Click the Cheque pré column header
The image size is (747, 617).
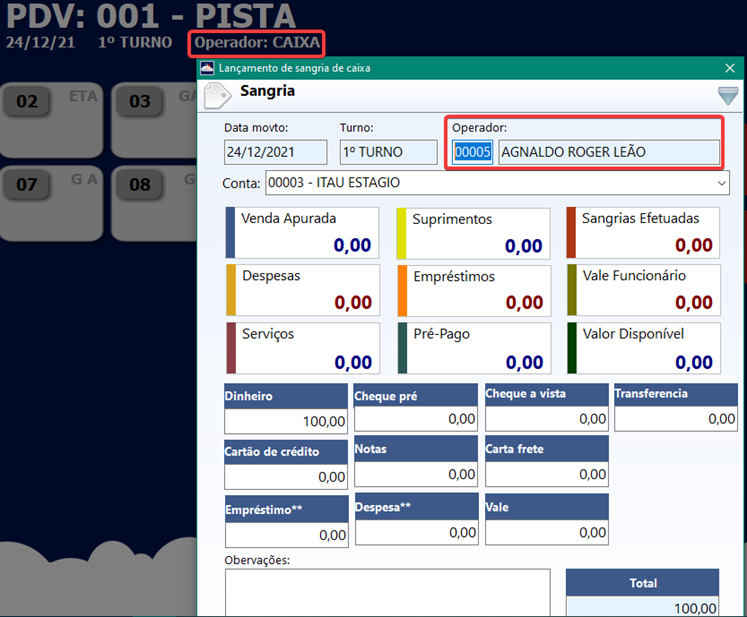pyautogui.click(x=416, y=395)
